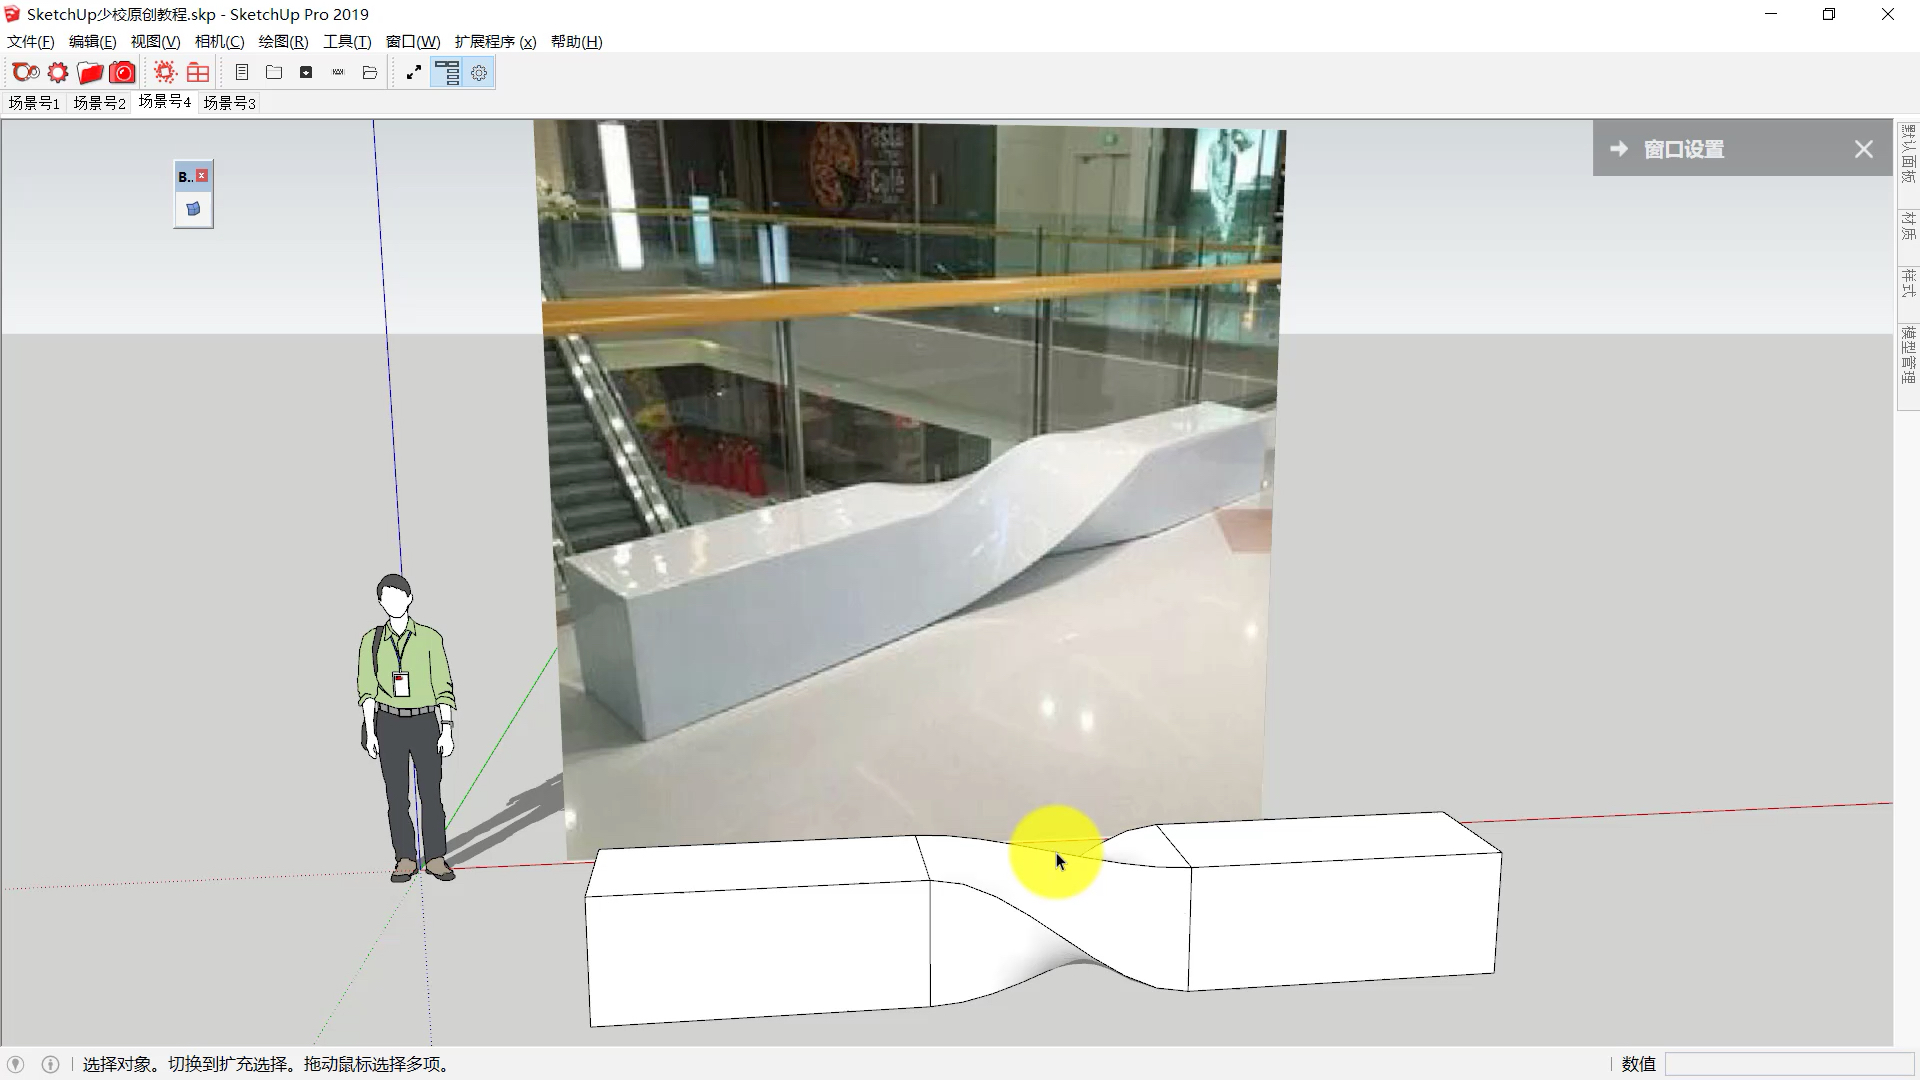Click the camera perspective tool icon
1920x1080 pixels.
coord(123,73)
